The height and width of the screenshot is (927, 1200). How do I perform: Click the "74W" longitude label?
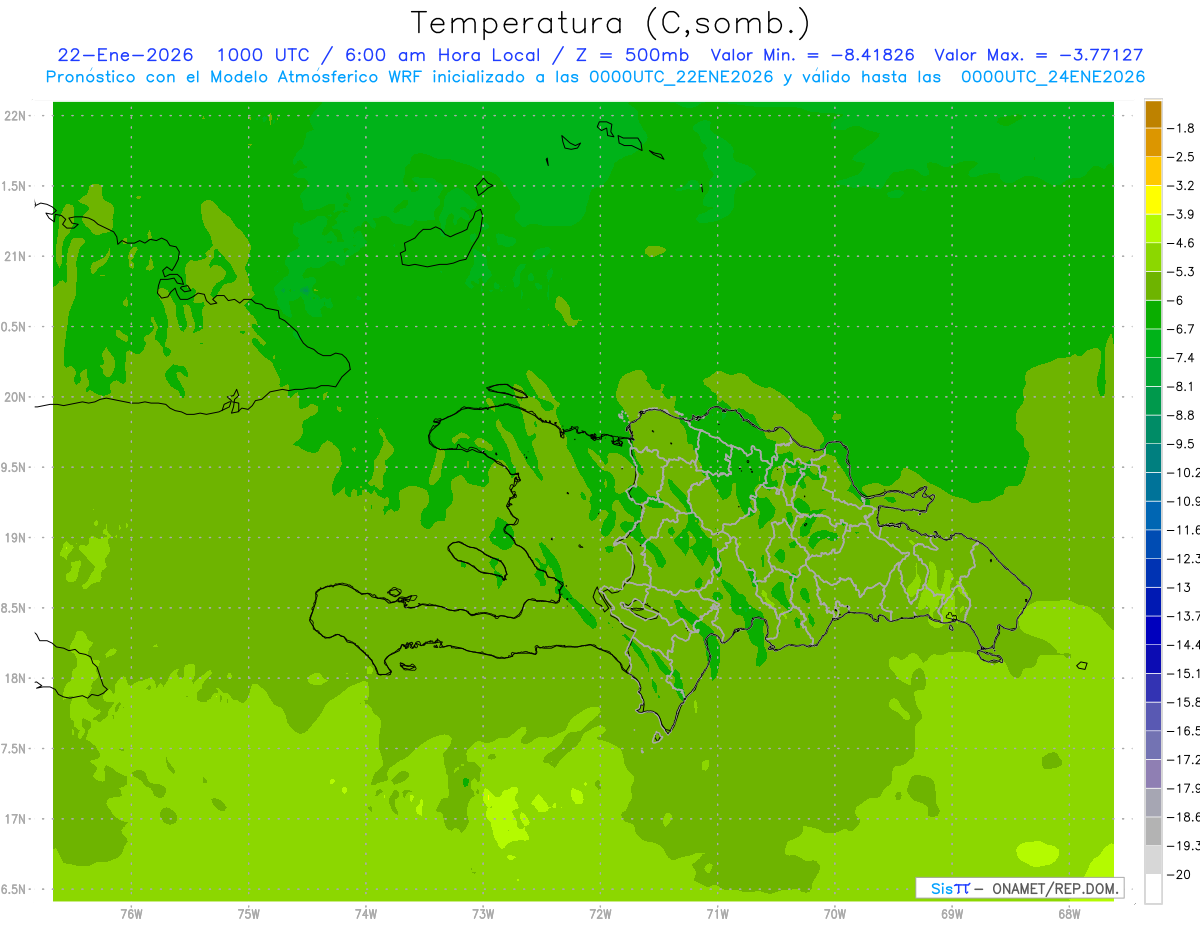pyautogui.click(x=366, y=913)
